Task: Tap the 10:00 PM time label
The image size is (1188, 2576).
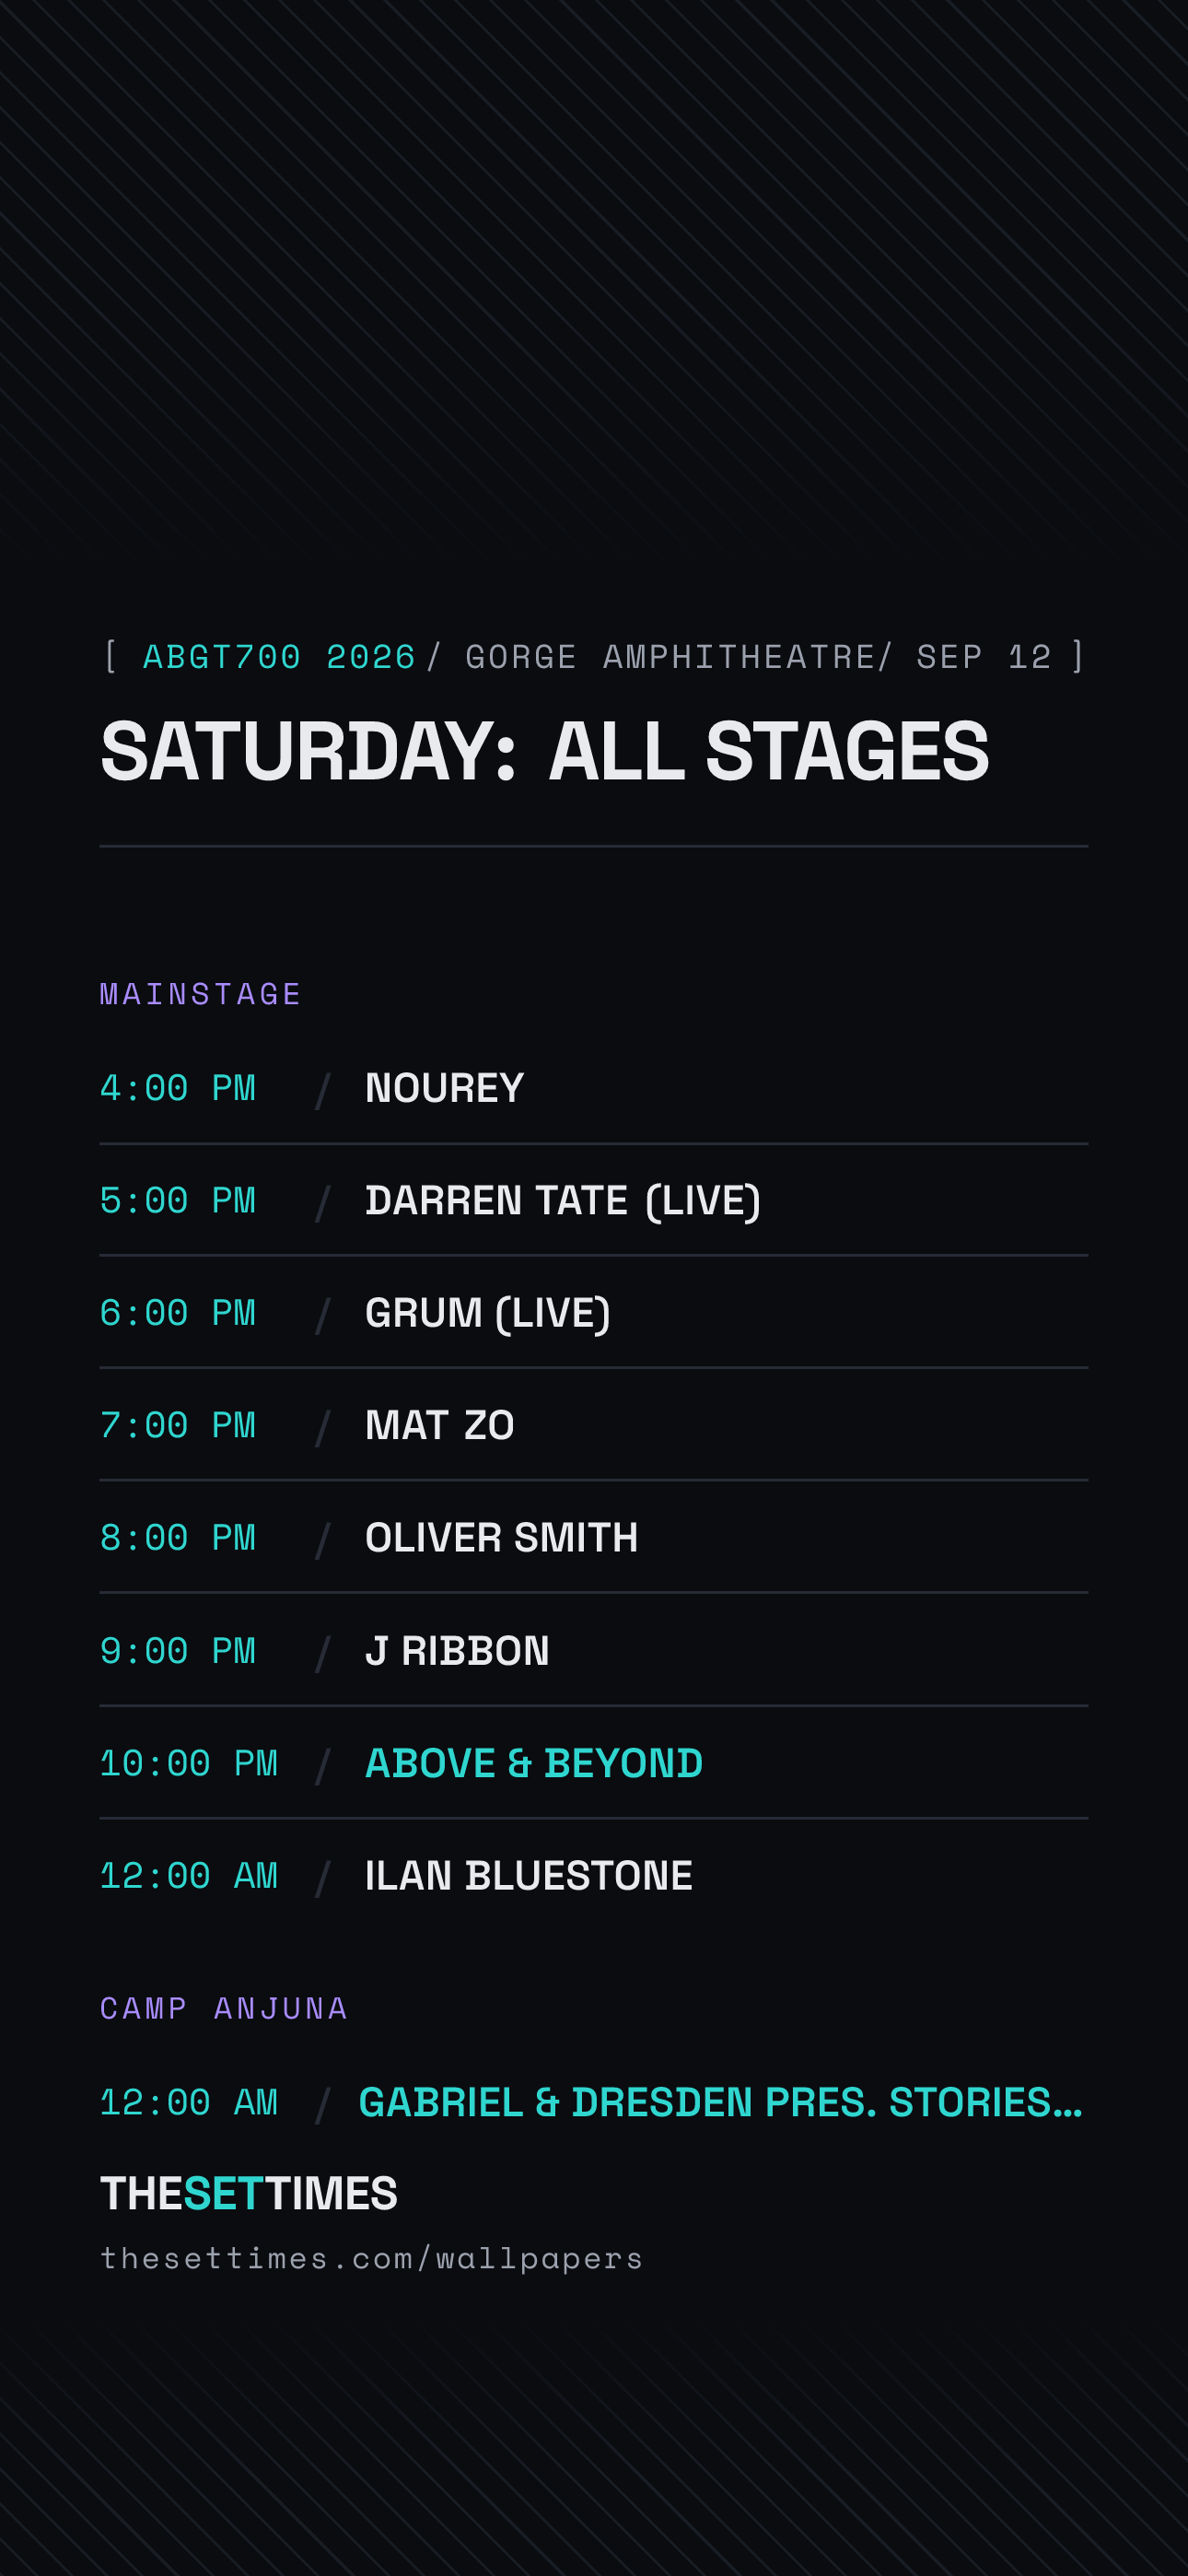Action: (189, 1763)
